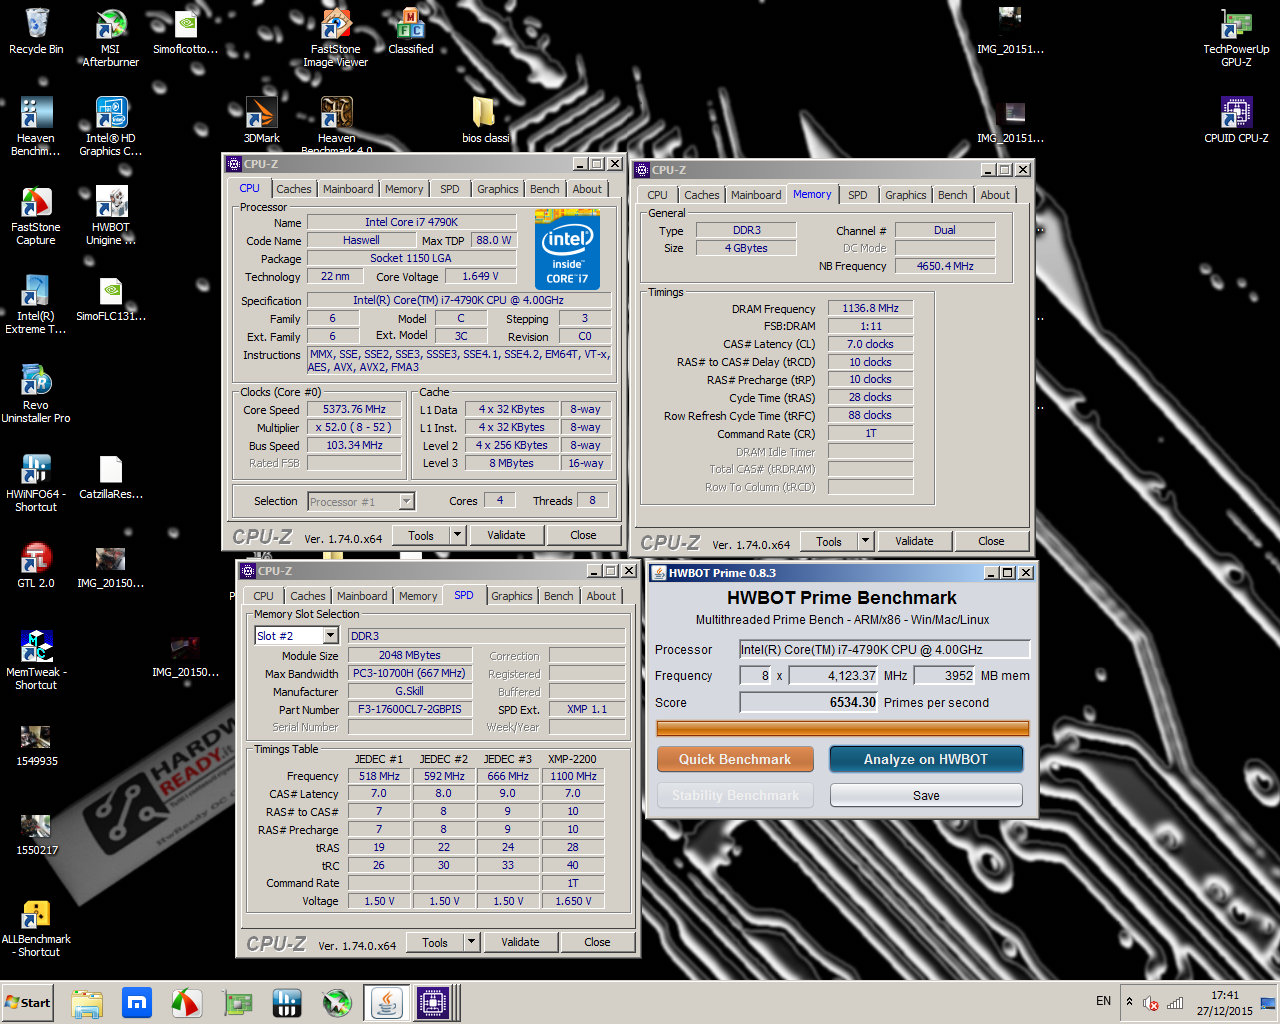Switch to the Java HWBOT Prime taskbar button
This screenshot has height=1024, width=1280.
tap(387, 1002)
